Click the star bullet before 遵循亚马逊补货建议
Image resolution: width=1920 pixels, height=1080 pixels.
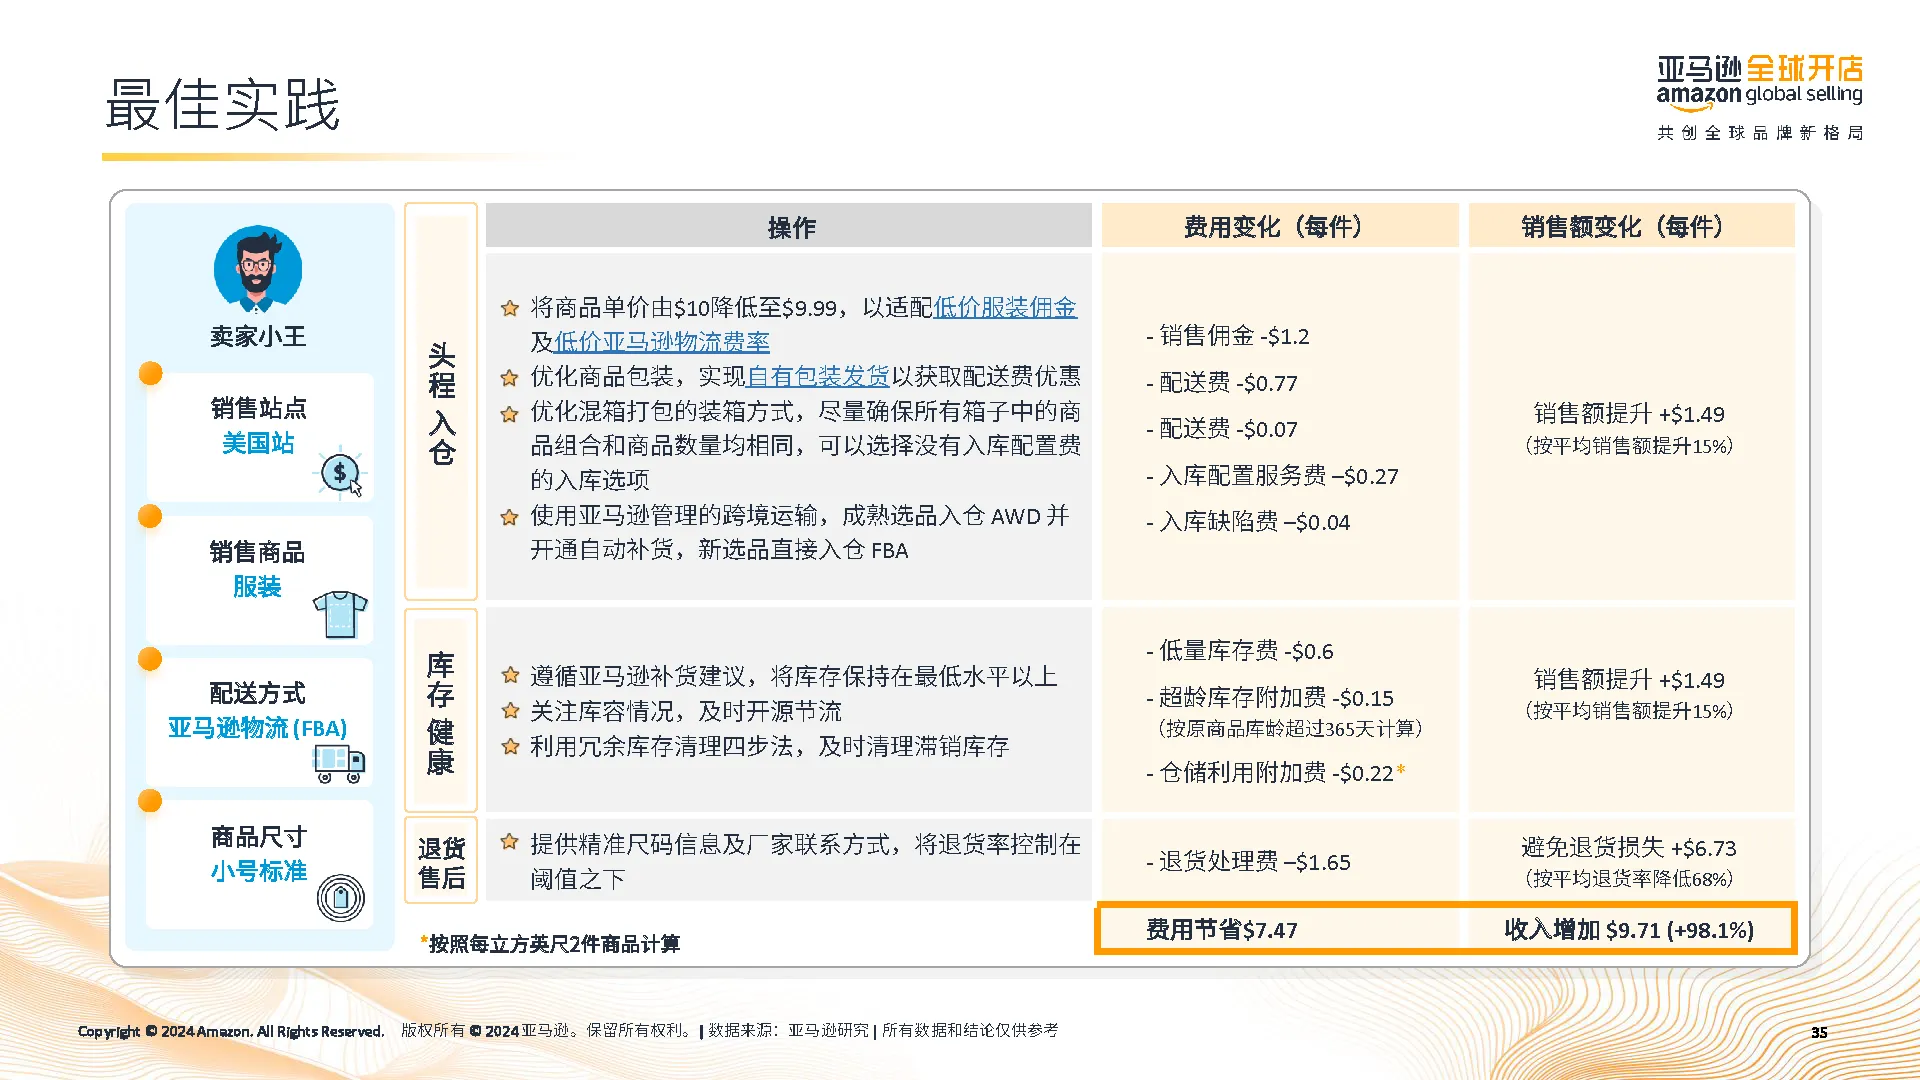510,676
